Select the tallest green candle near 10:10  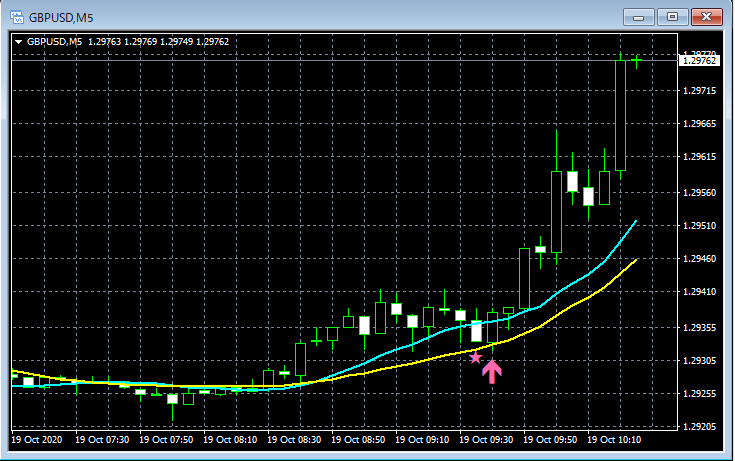point(620,115)
